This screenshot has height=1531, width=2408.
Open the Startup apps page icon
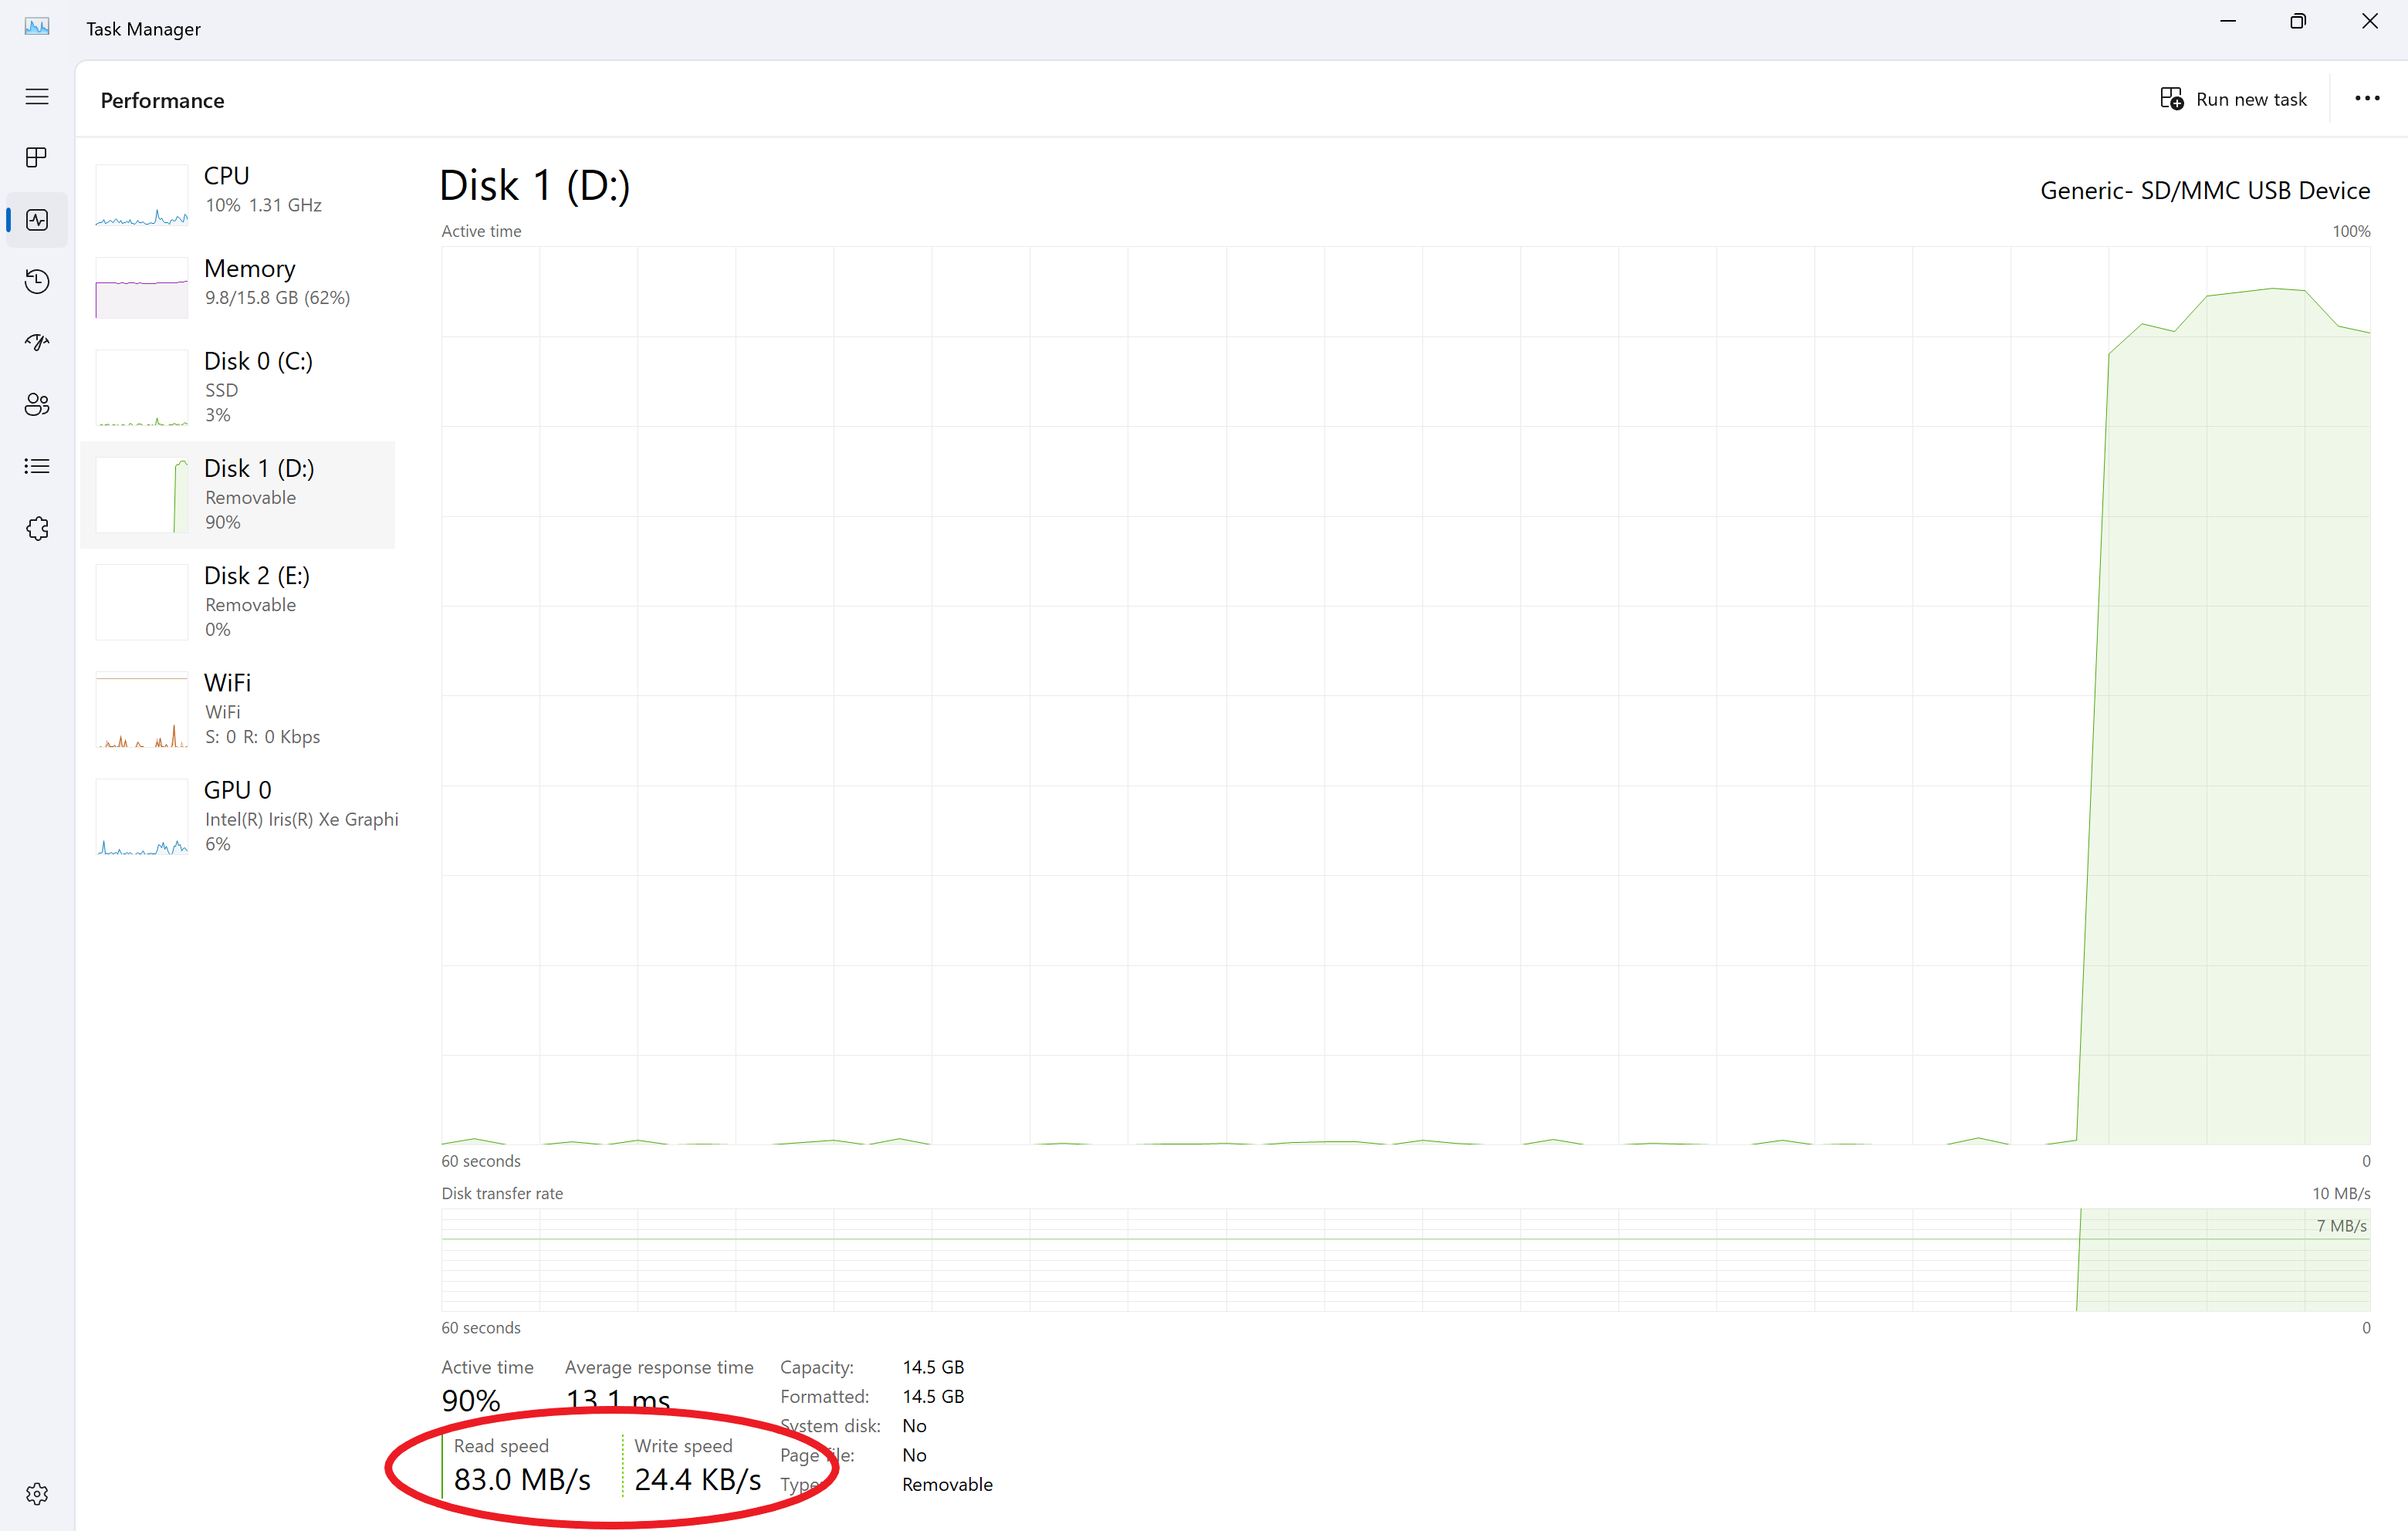point(37,343)
